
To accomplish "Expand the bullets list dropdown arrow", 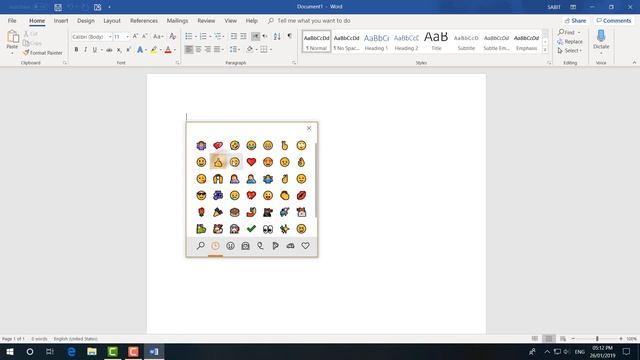I will pos(196,37).
